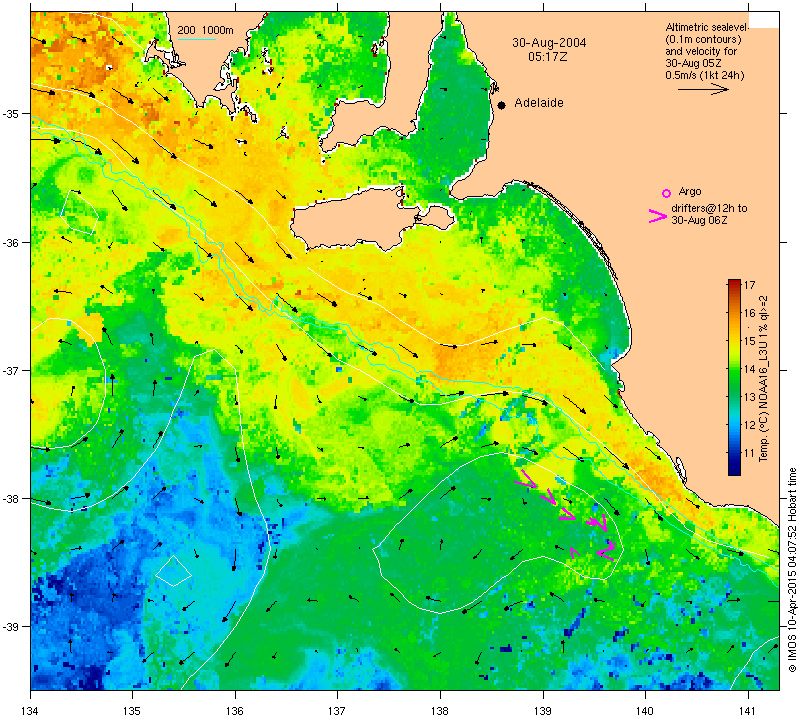Click the 17 value on temperature scale
Viewport: 800px width, 720px height.
click(749, 285)
